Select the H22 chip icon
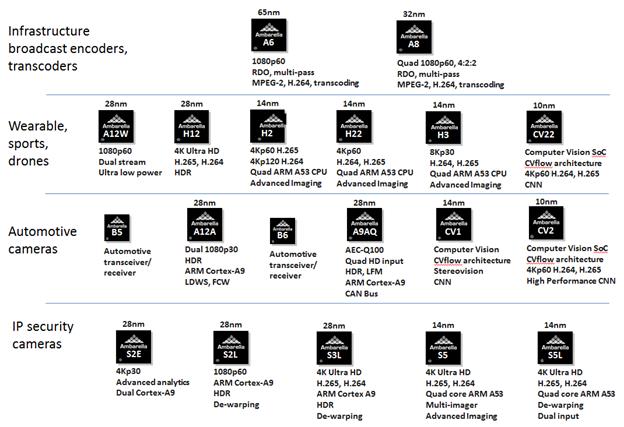This screenshot has height=427, width=624. pyautogui.click(x=354, y=134)
